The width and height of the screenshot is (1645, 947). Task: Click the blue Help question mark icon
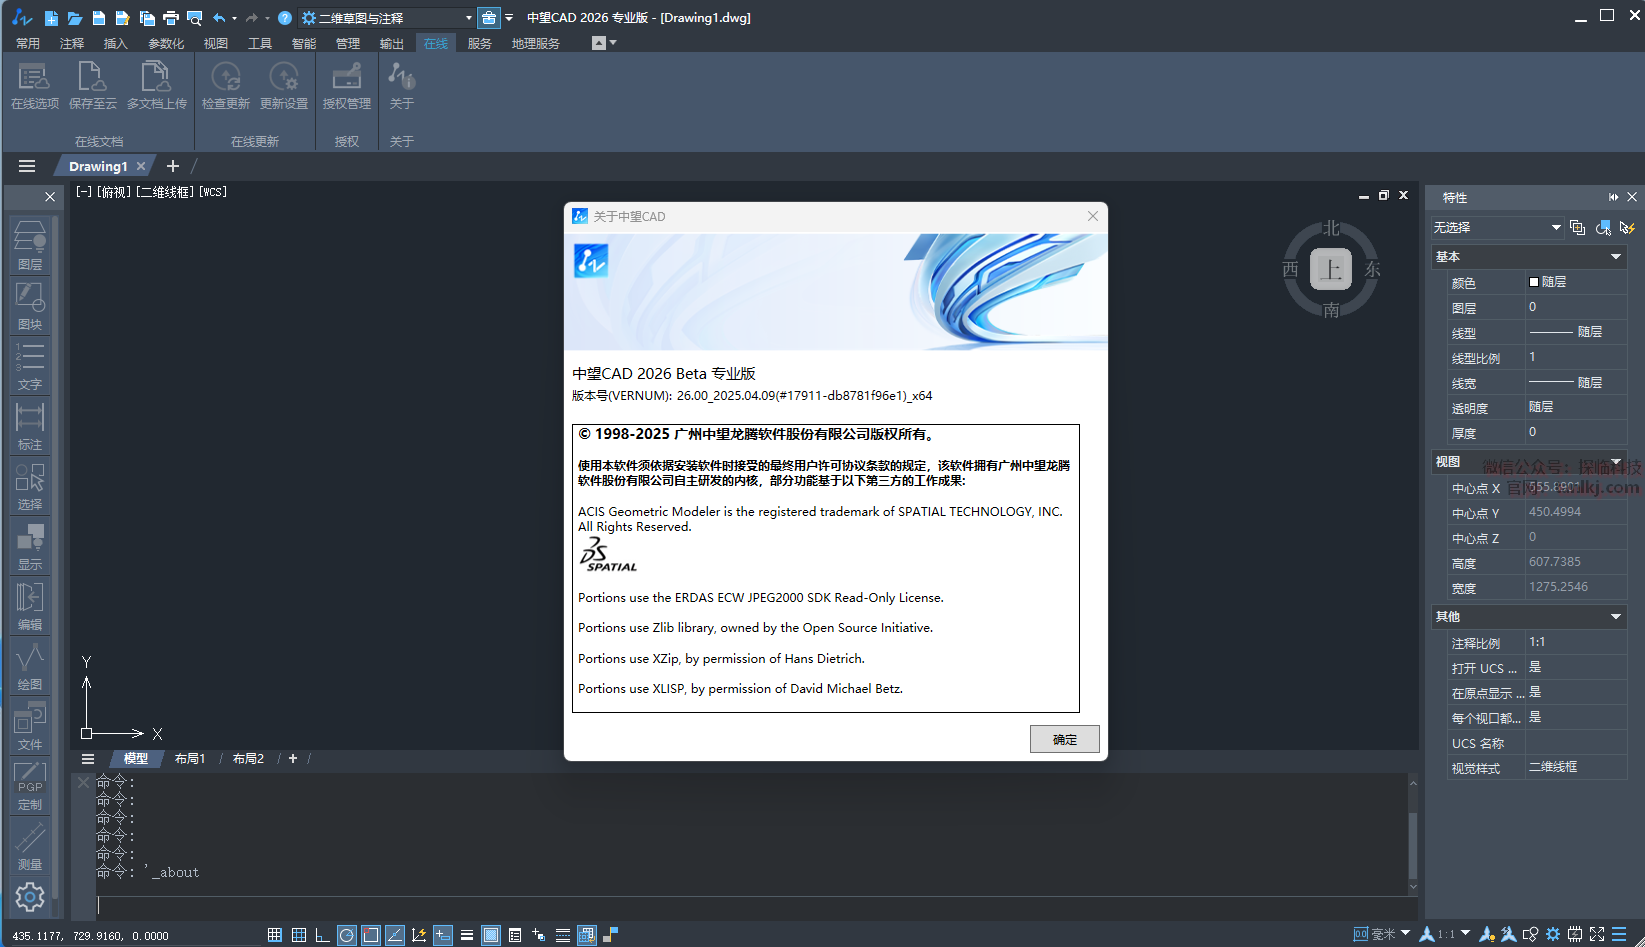tap(285, 18)
